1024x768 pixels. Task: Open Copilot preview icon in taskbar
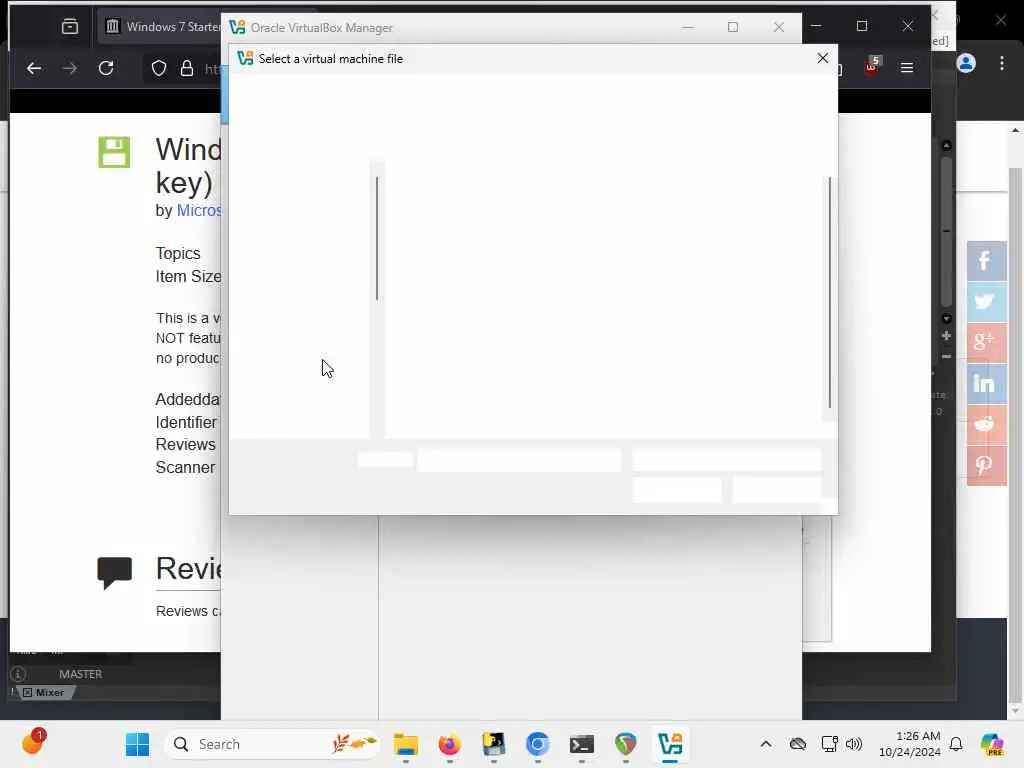click(x=992, y=744)
